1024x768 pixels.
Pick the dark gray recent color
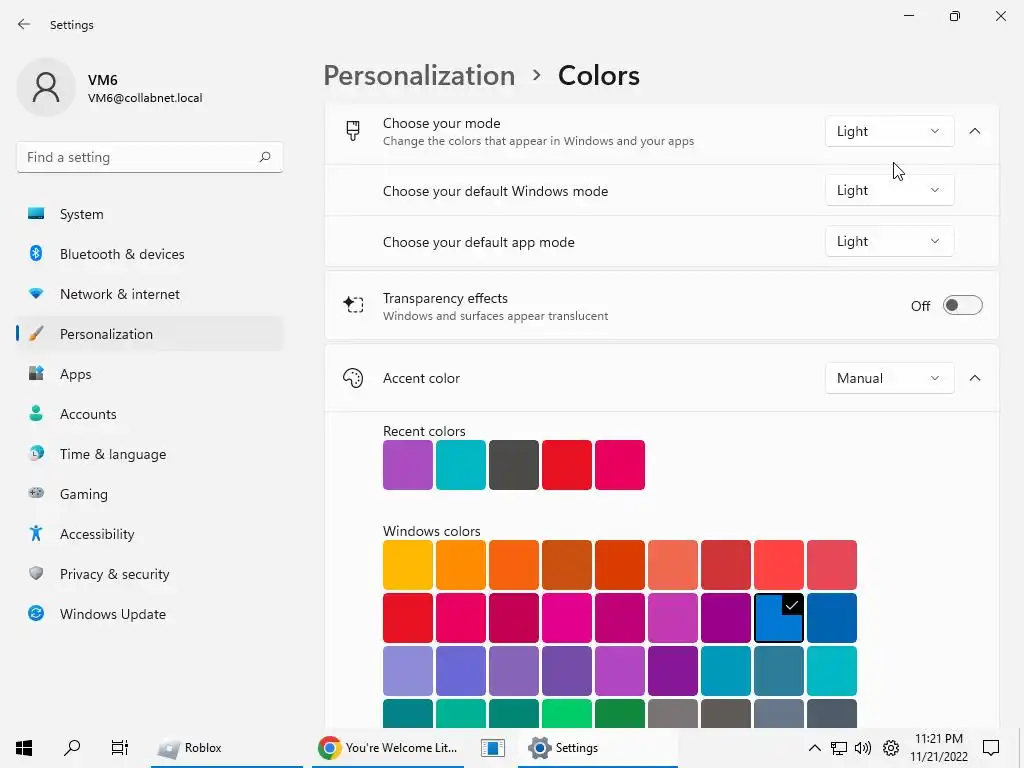pos(513,465)
